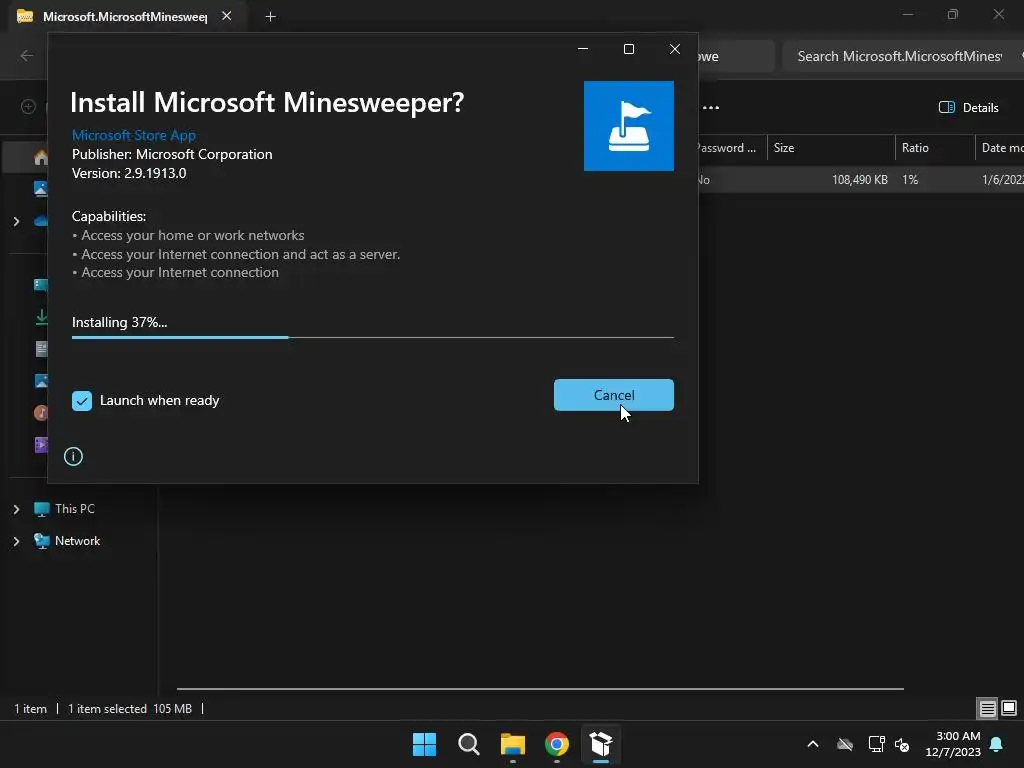Select the 108,490 KB file size cell
Image resolution: width=1024 pixels, height=768 pixels.
[x=859, y=180]
